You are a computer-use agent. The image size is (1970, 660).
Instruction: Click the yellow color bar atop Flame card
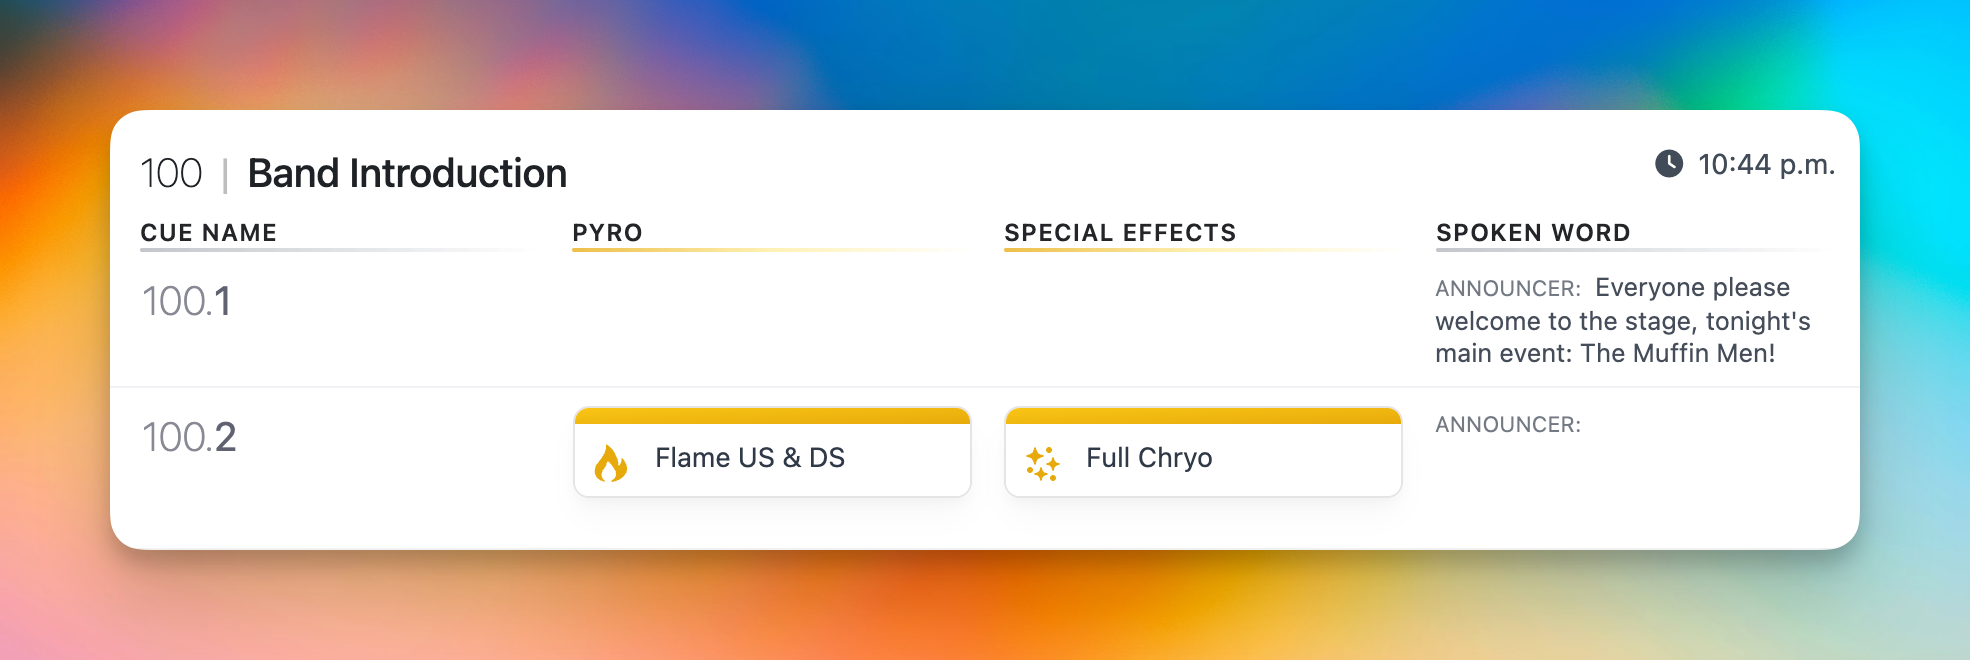pos(772,415)
